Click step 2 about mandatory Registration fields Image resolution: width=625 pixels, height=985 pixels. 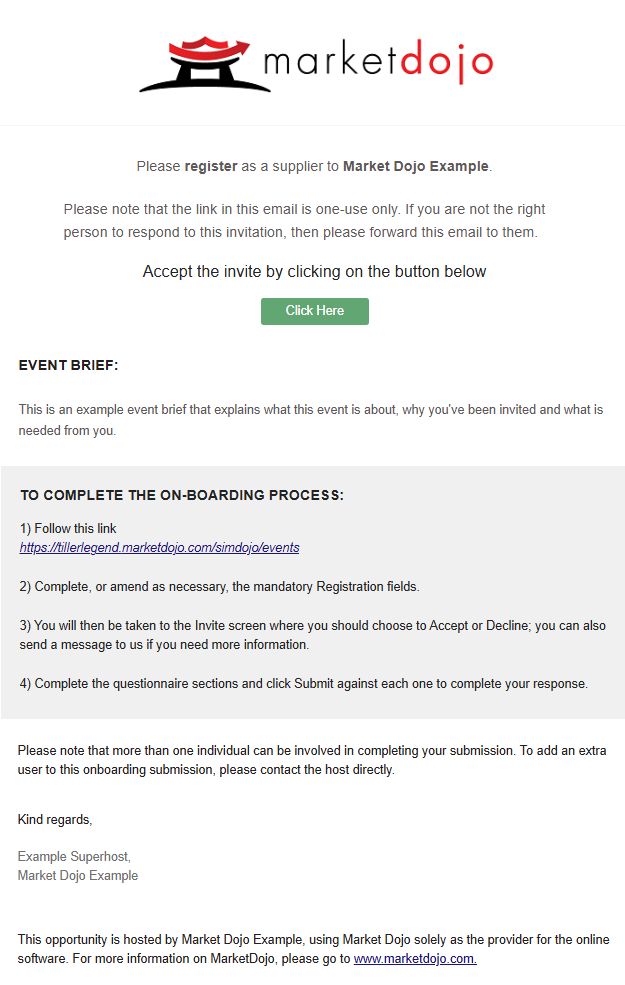219,587
